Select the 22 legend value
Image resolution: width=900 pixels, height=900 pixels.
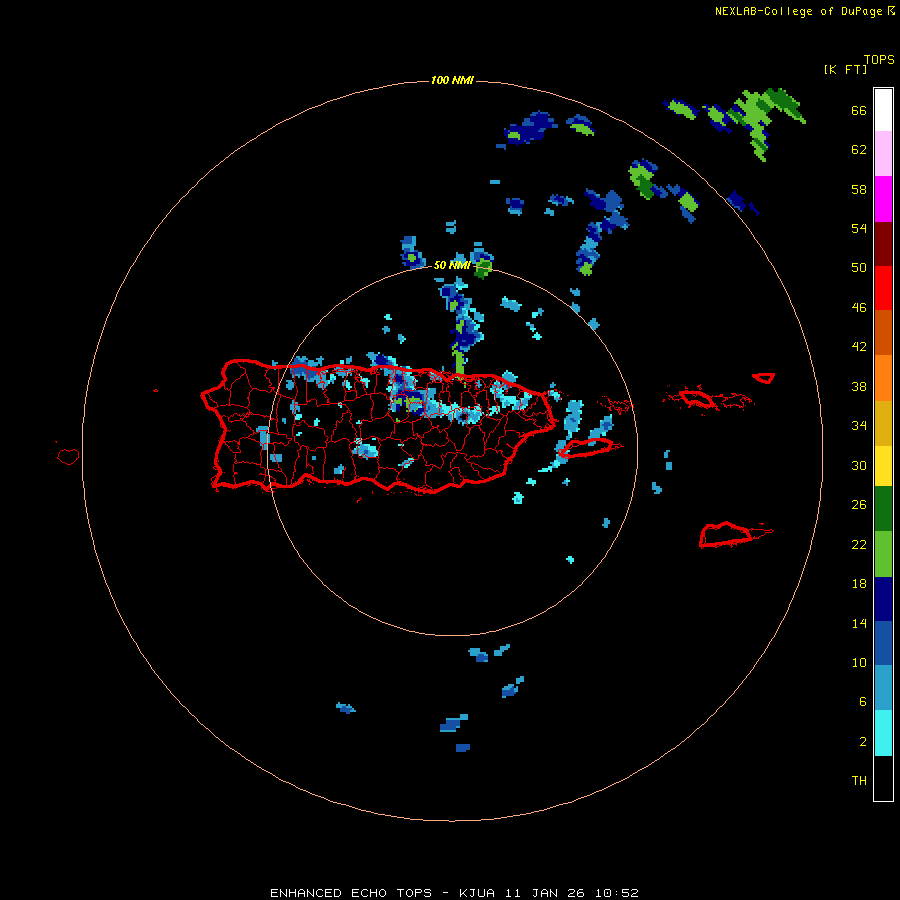click(x=859, y=544)
